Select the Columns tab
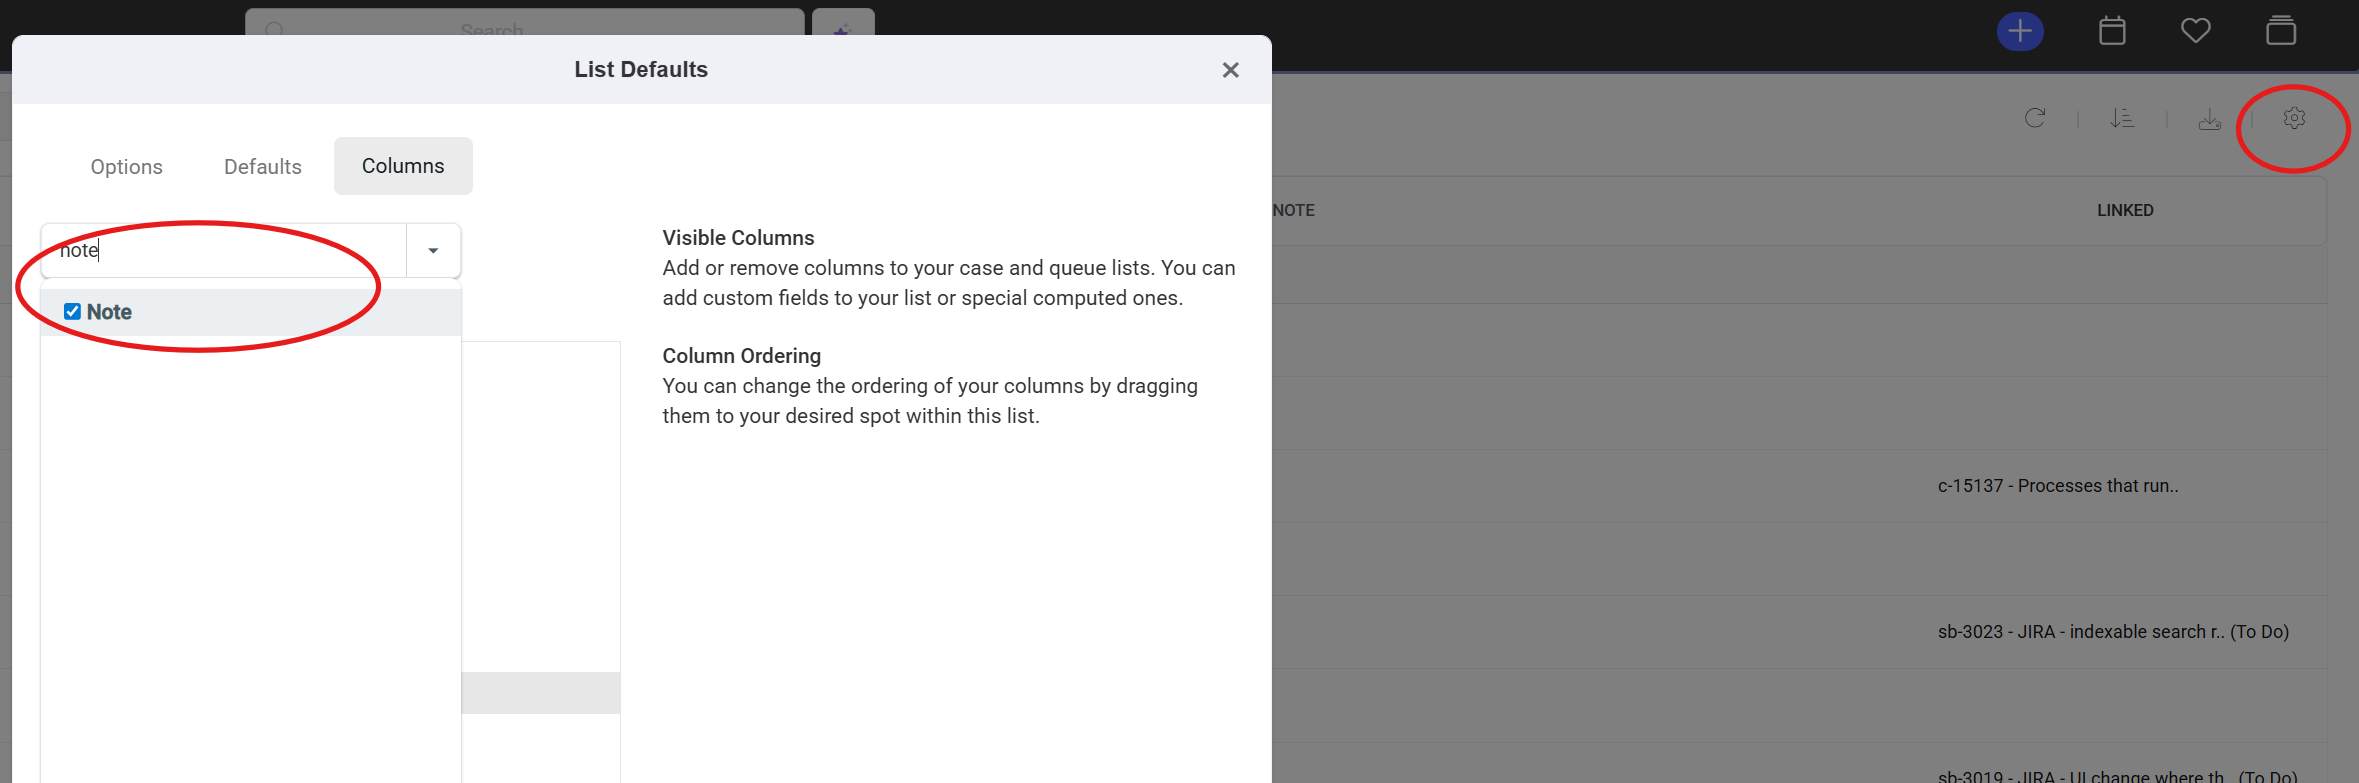The width and height of the screenshot is (2359, 783). point(403,166)
